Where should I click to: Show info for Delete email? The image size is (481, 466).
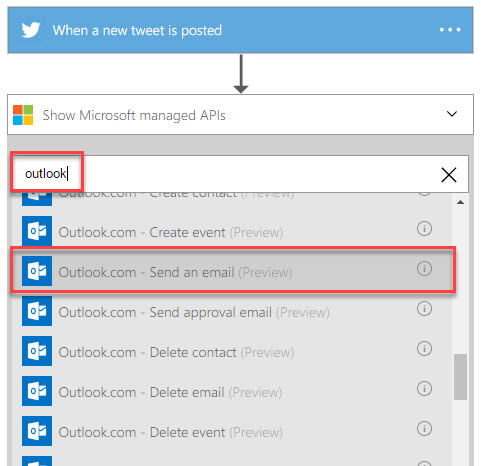(x=424, y=388)
